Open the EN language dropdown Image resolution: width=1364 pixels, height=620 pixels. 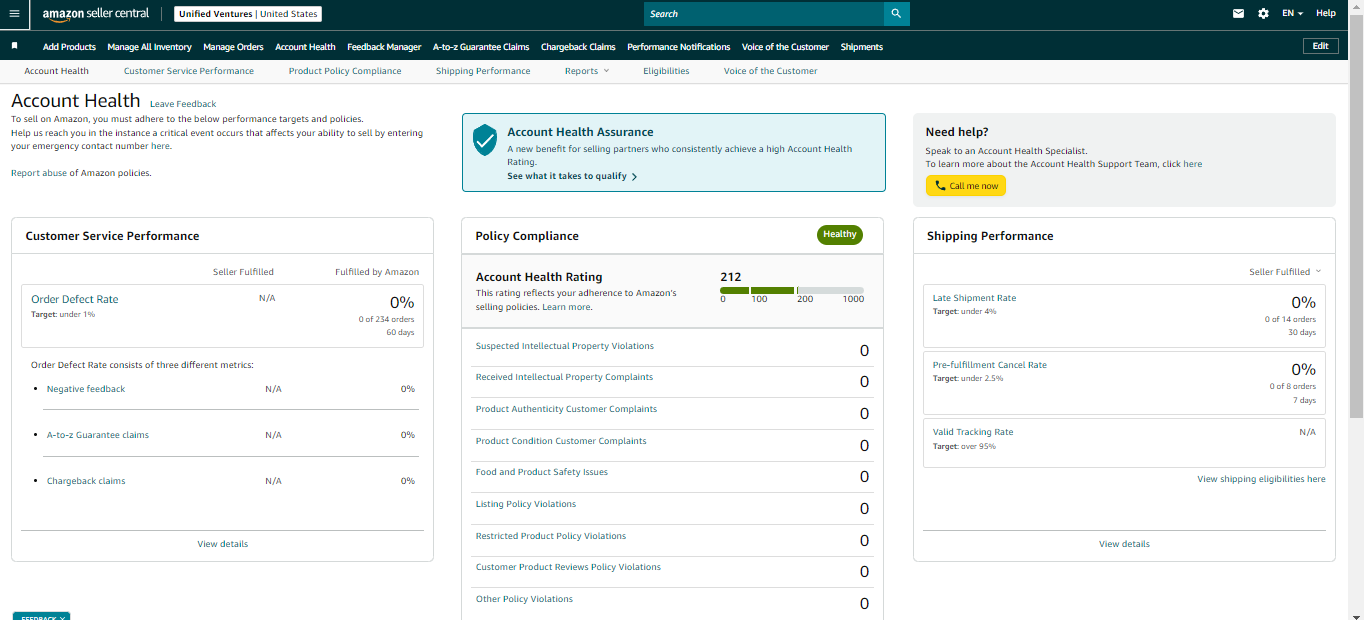pos(1292,14)
